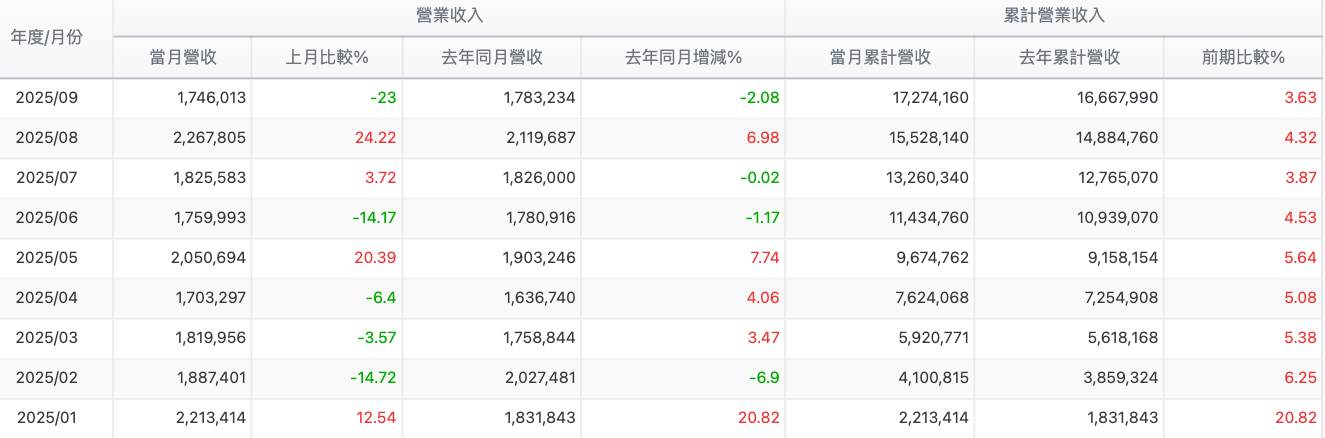Click the 營業收入 group header
Image resolution: width=1325 pixels, height=438 pixels.
(449, 16)
